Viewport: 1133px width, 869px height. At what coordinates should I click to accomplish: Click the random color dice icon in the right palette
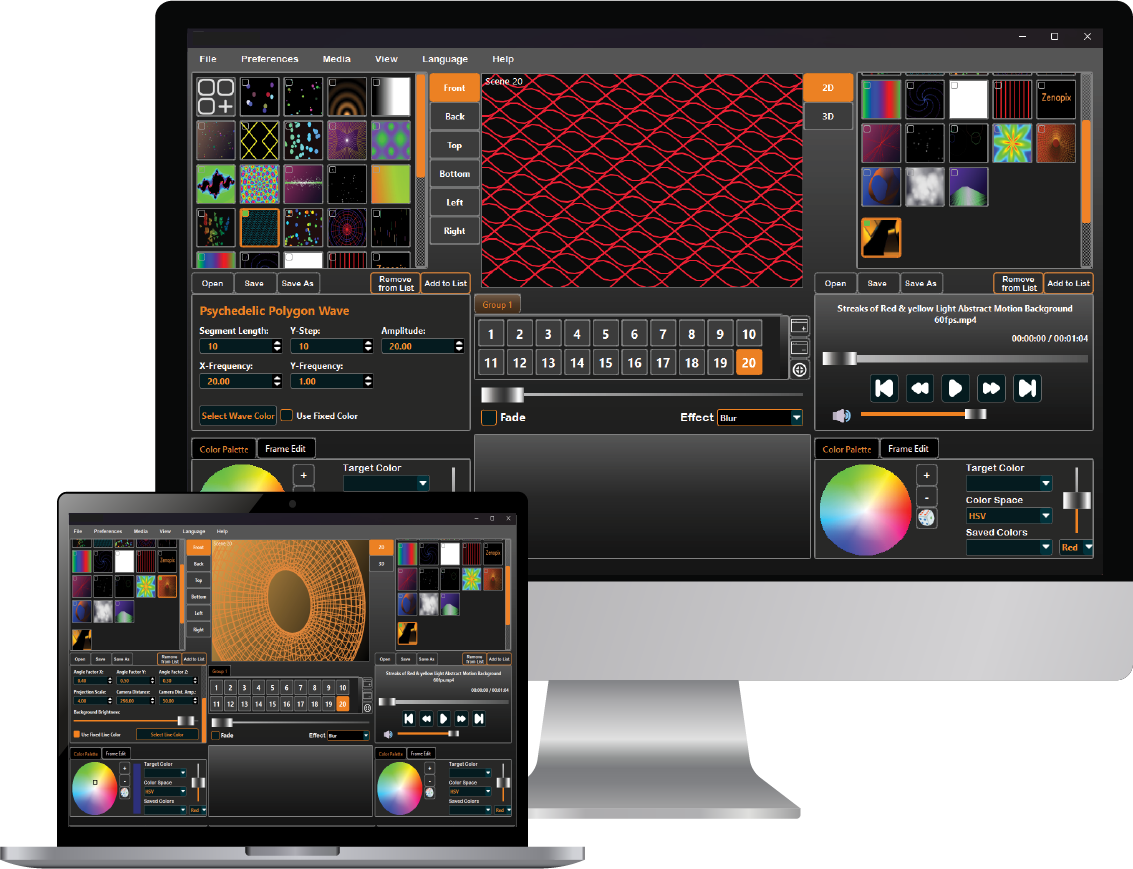(926, 518)
